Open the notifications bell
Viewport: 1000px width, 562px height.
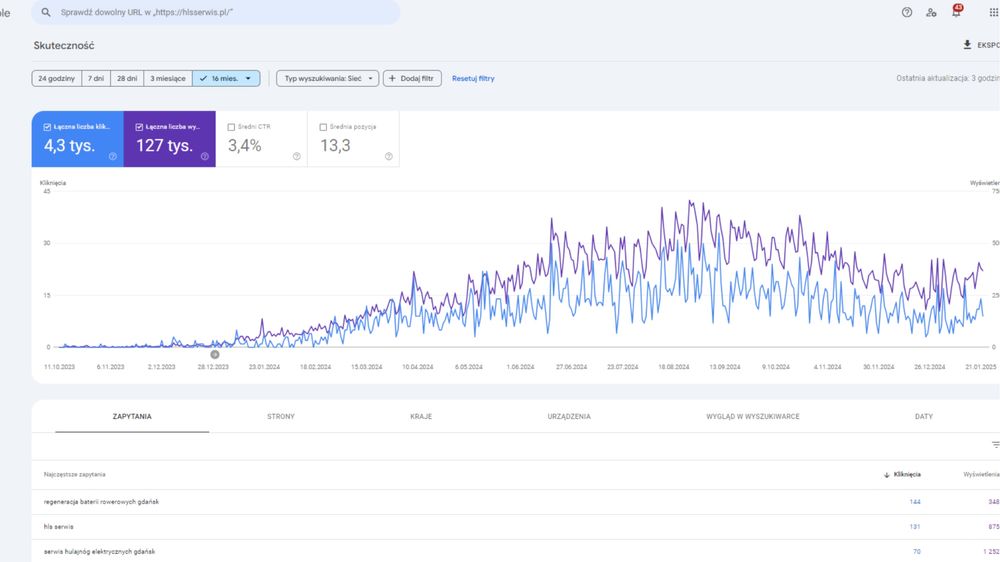click(956, 12)
